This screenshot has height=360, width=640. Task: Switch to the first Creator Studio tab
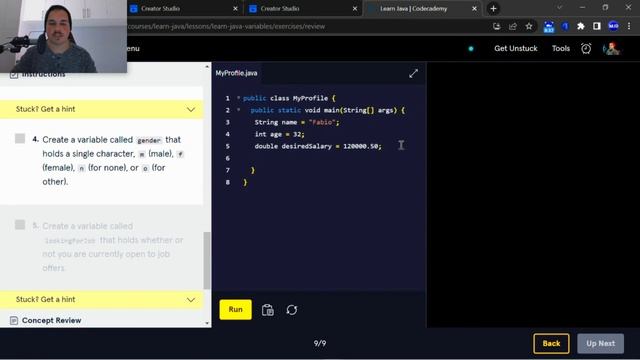[184, 9]
